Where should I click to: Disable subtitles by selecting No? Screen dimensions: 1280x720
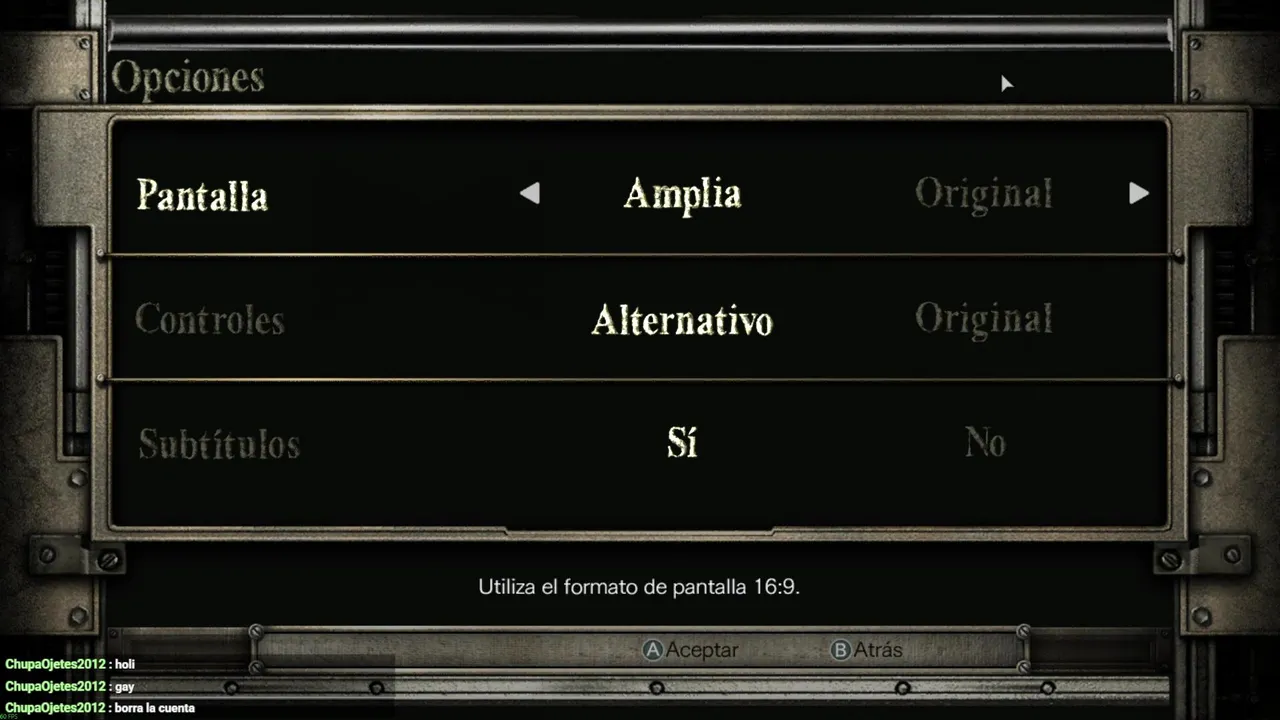(x=985, y=442)
